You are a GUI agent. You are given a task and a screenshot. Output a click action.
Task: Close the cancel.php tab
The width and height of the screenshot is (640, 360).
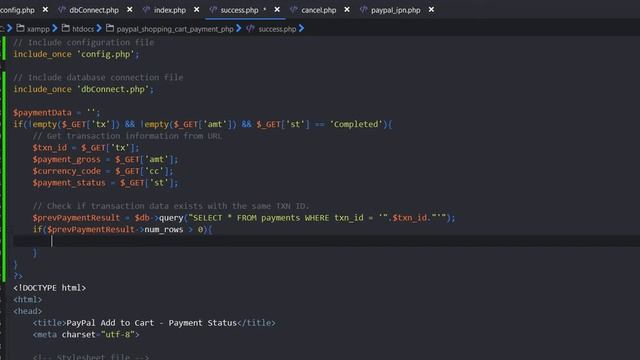coord(347,9)
